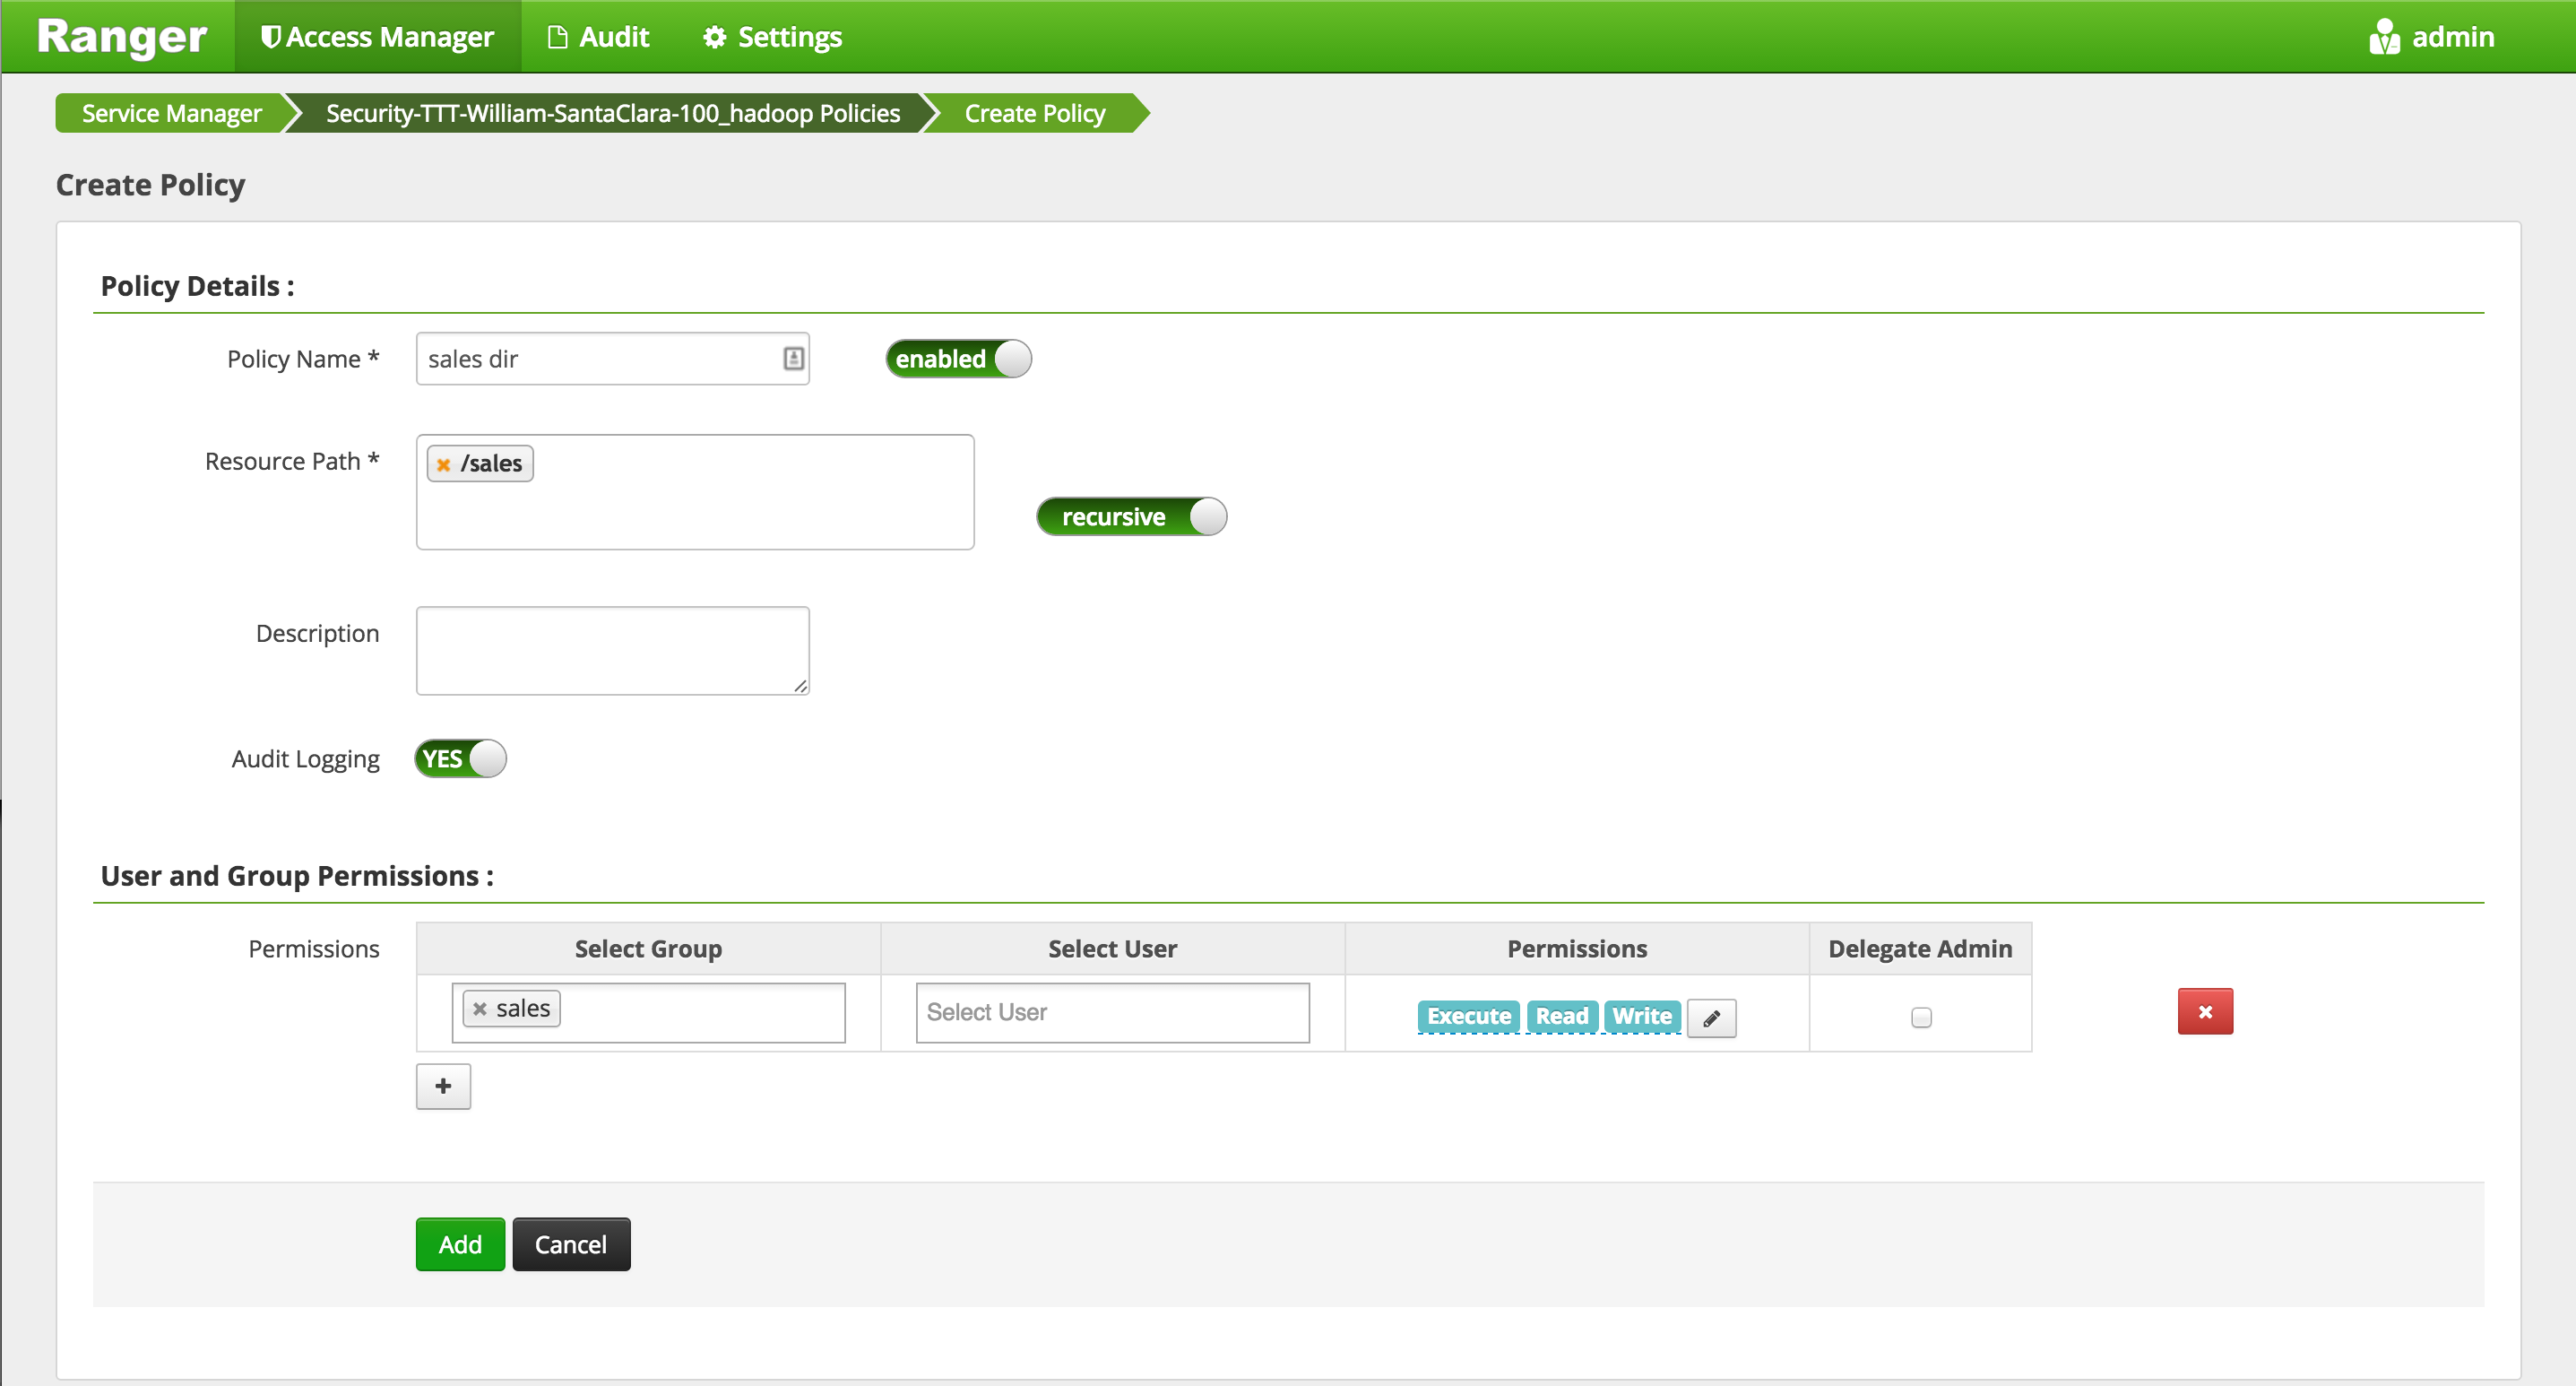Viewport: 2576px width, 1386px height.
Task: Open the Audit tab
Action: 598,37
